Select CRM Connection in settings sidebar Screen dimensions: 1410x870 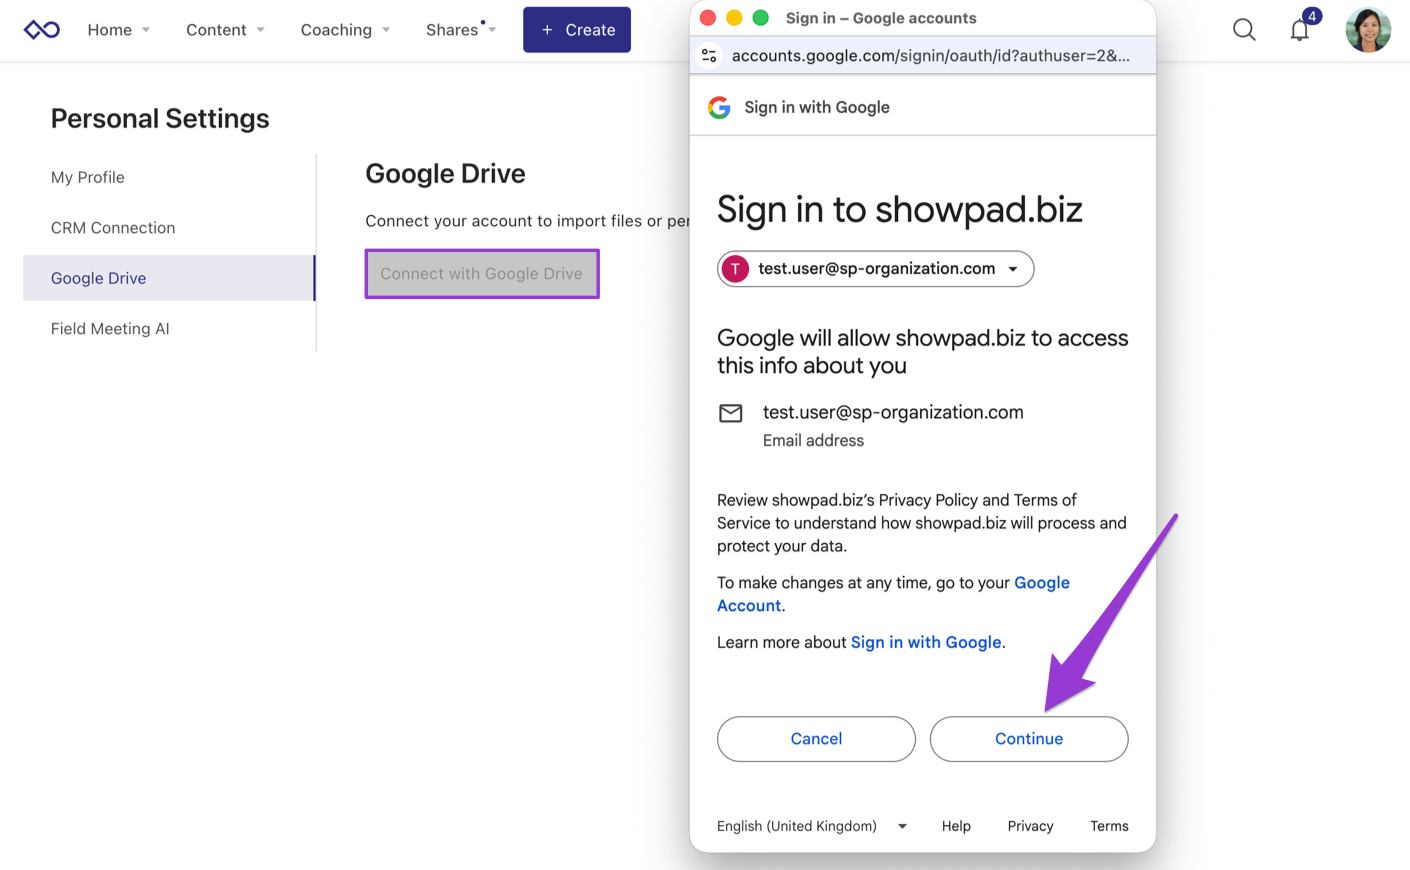pos(113,228)
